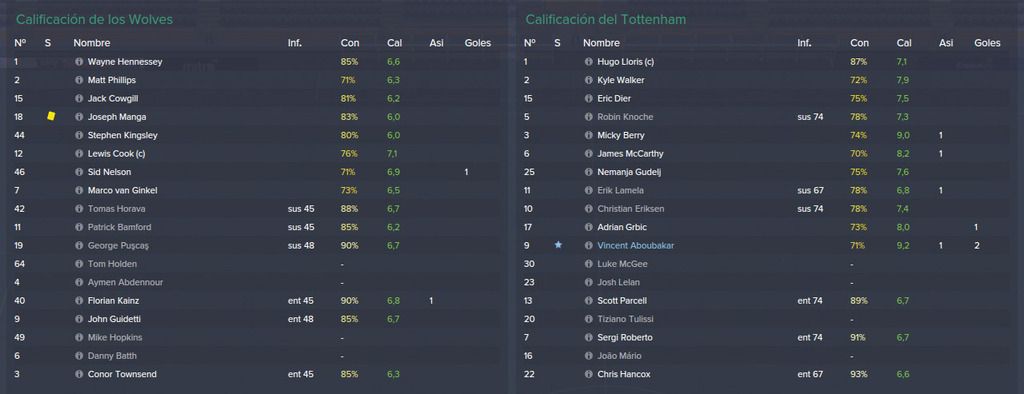
Task: Click info icon next to Conor Townsend
Action: click(79, 374)
